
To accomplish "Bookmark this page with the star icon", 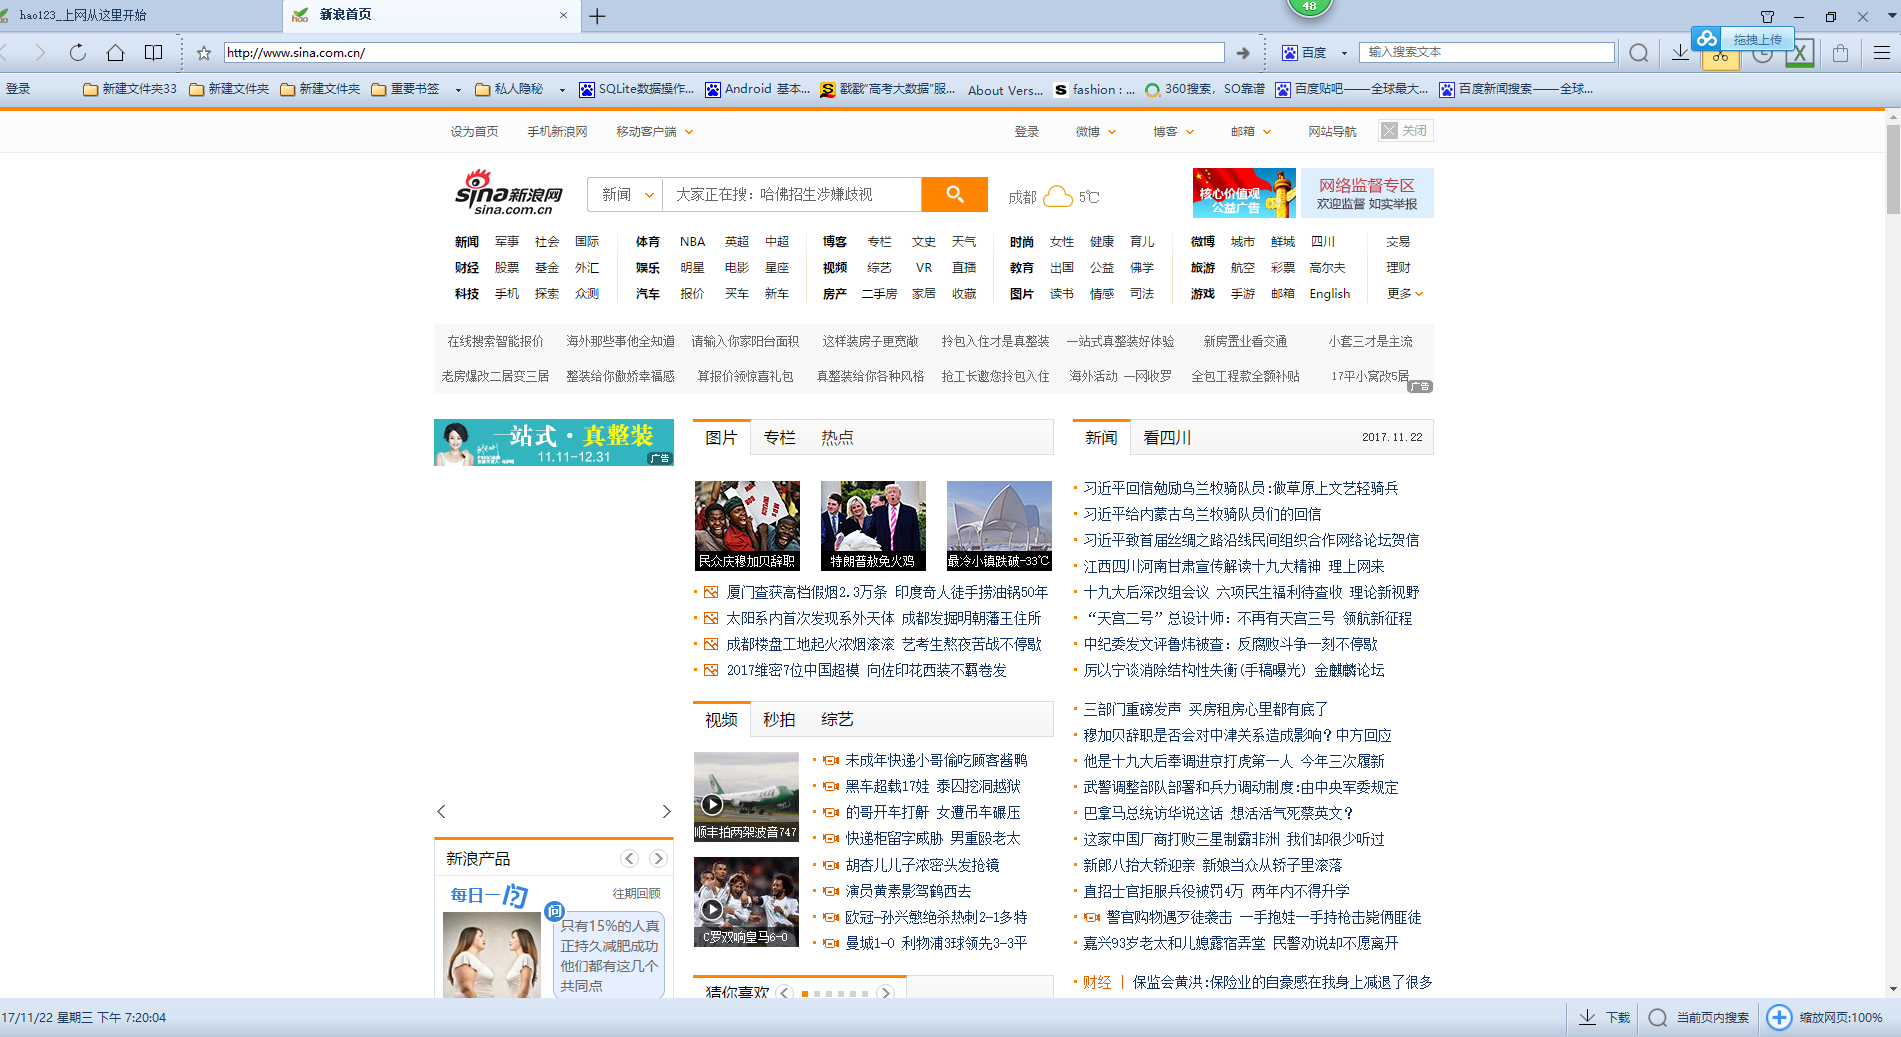I will 204,53.
